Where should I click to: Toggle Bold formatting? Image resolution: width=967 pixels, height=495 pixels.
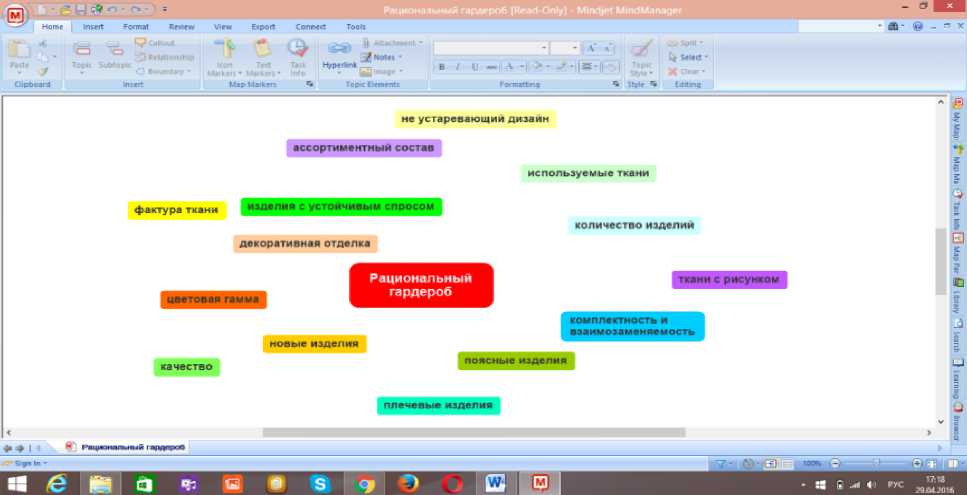click(x=442, y=67)
